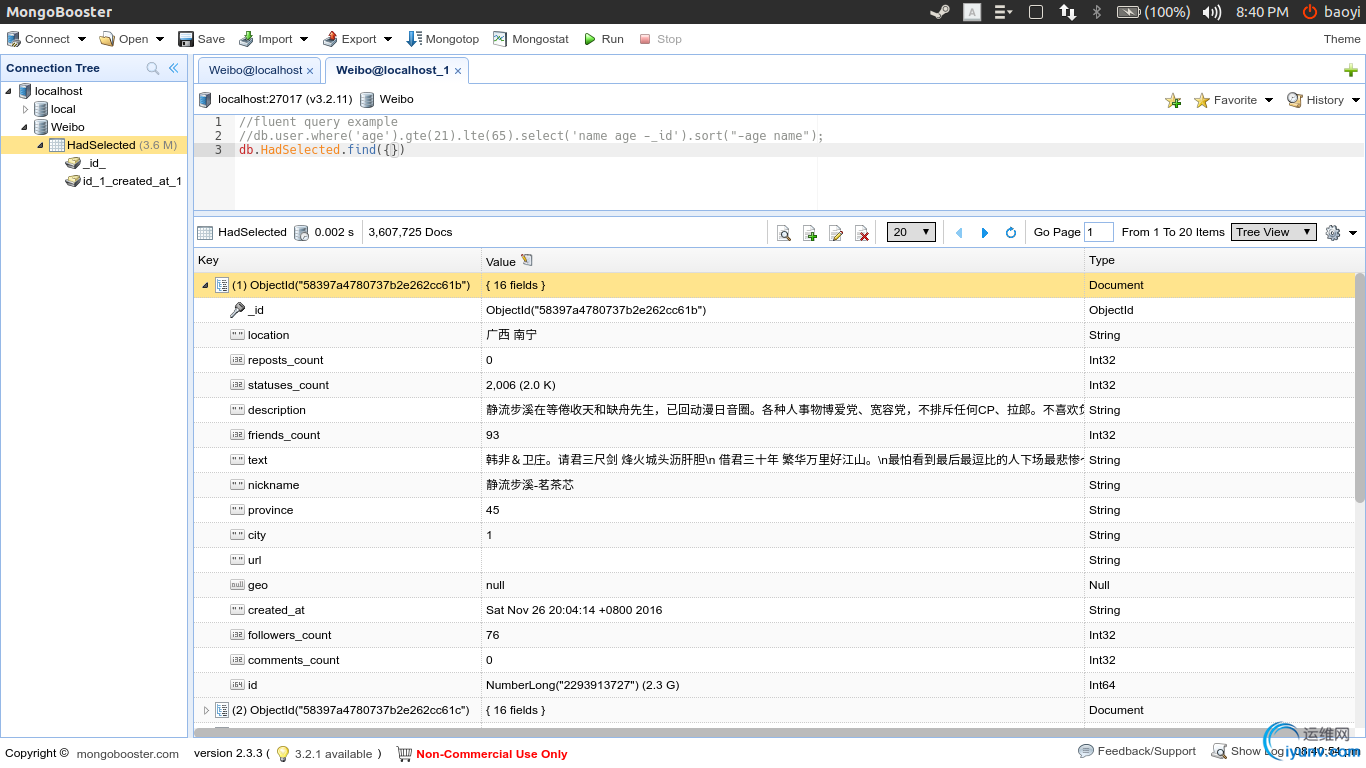Open the Theme option

[1342, 39]
